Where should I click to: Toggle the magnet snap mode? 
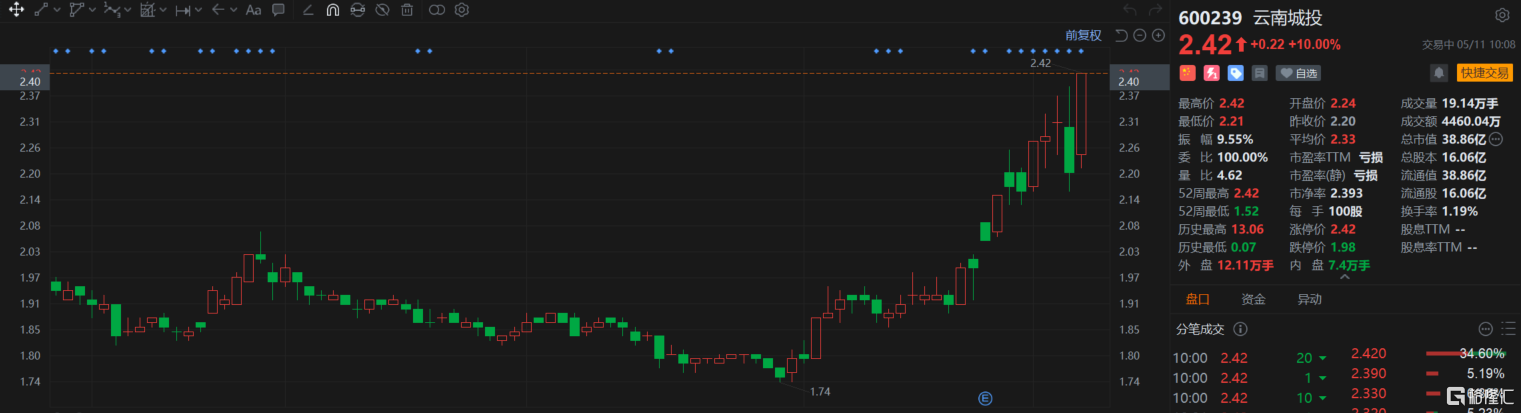click(332, 10)
